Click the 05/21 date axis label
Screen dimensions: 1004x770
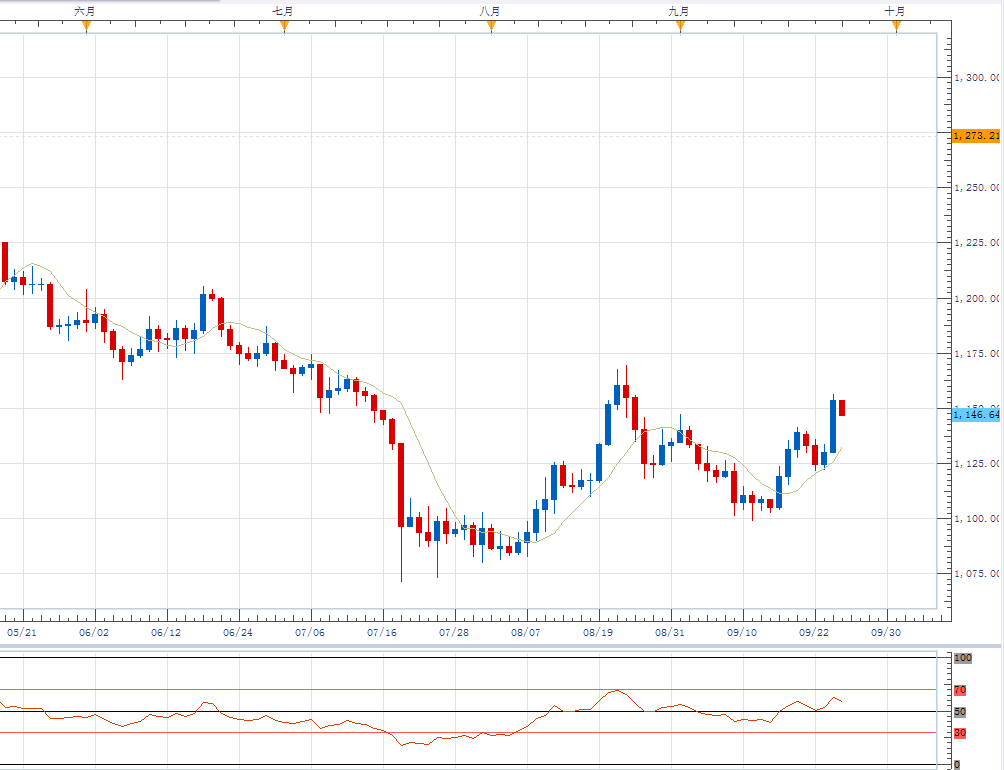coord(22,632)
